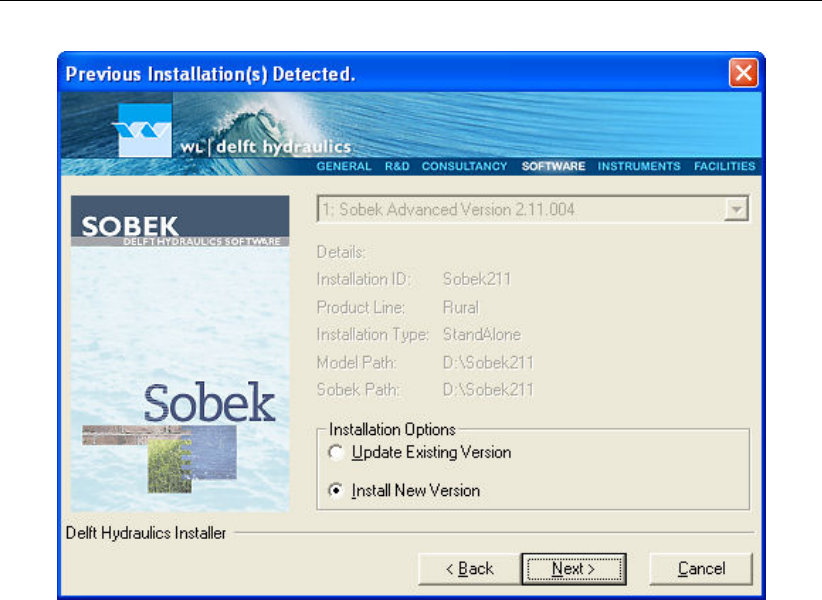Select Update Existing Version radio button

(336, 452)
